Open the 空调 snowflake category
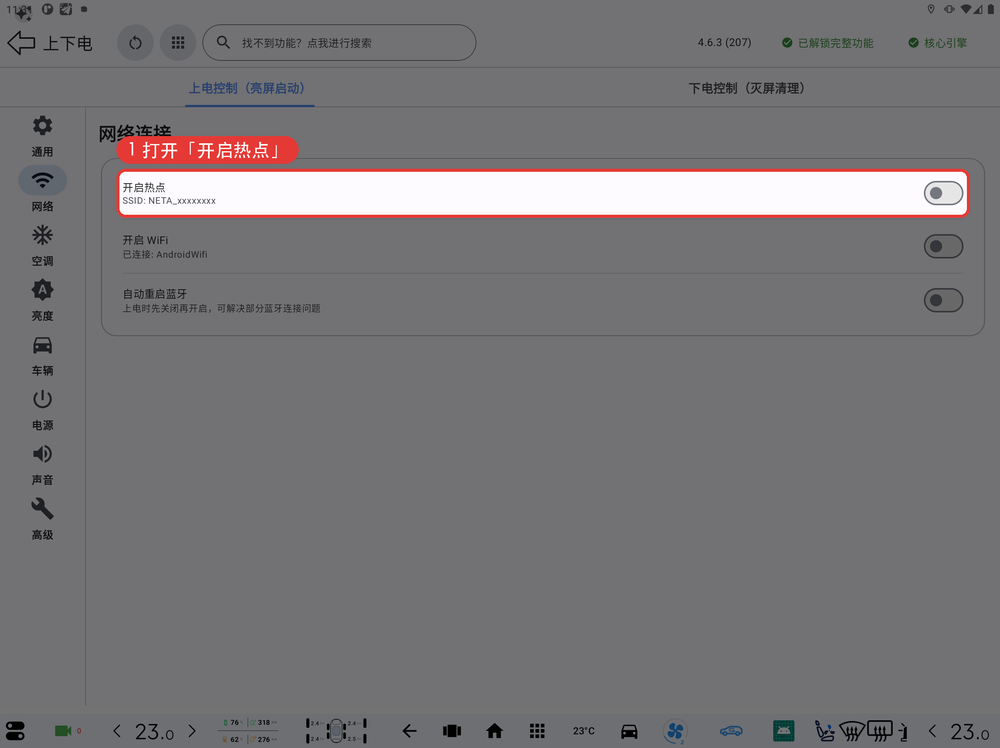The width and height of the screenshot is (1000, 748). (43, 245)
